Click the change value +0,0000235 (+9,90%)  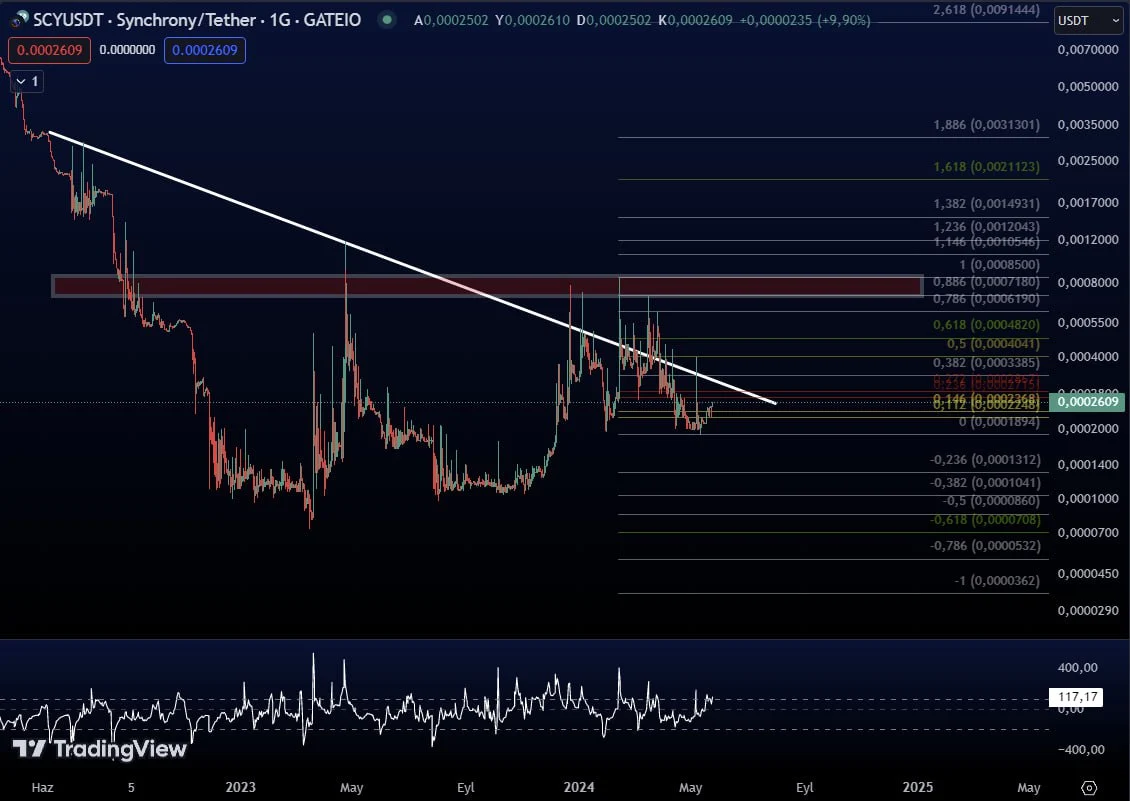pyautogui.click(x=805, y=20)
